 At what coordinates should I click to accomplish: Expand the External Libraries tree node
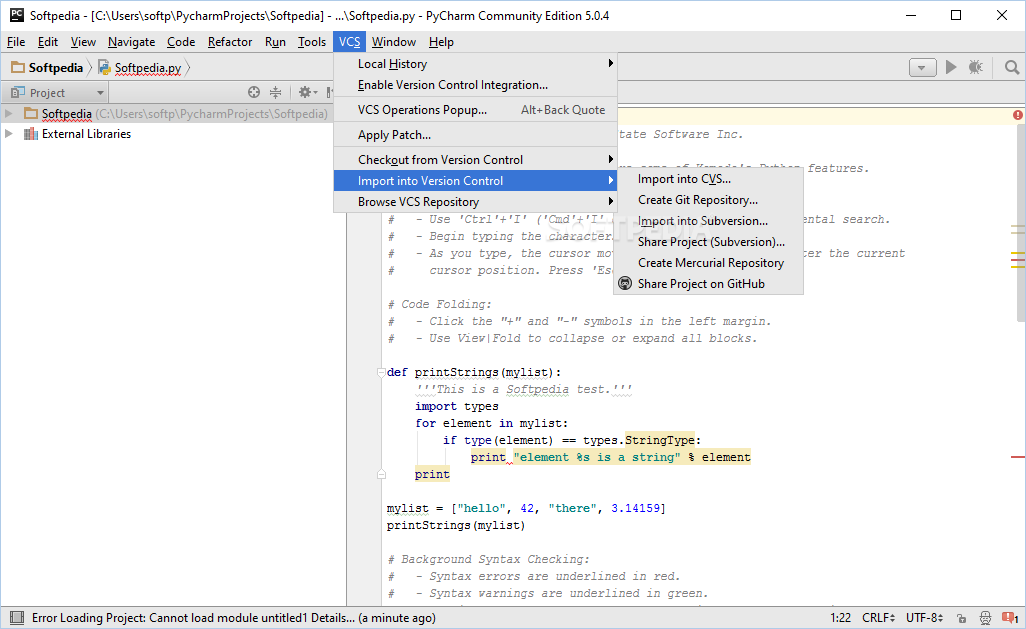pyautogui.click(x=9, y=134)
